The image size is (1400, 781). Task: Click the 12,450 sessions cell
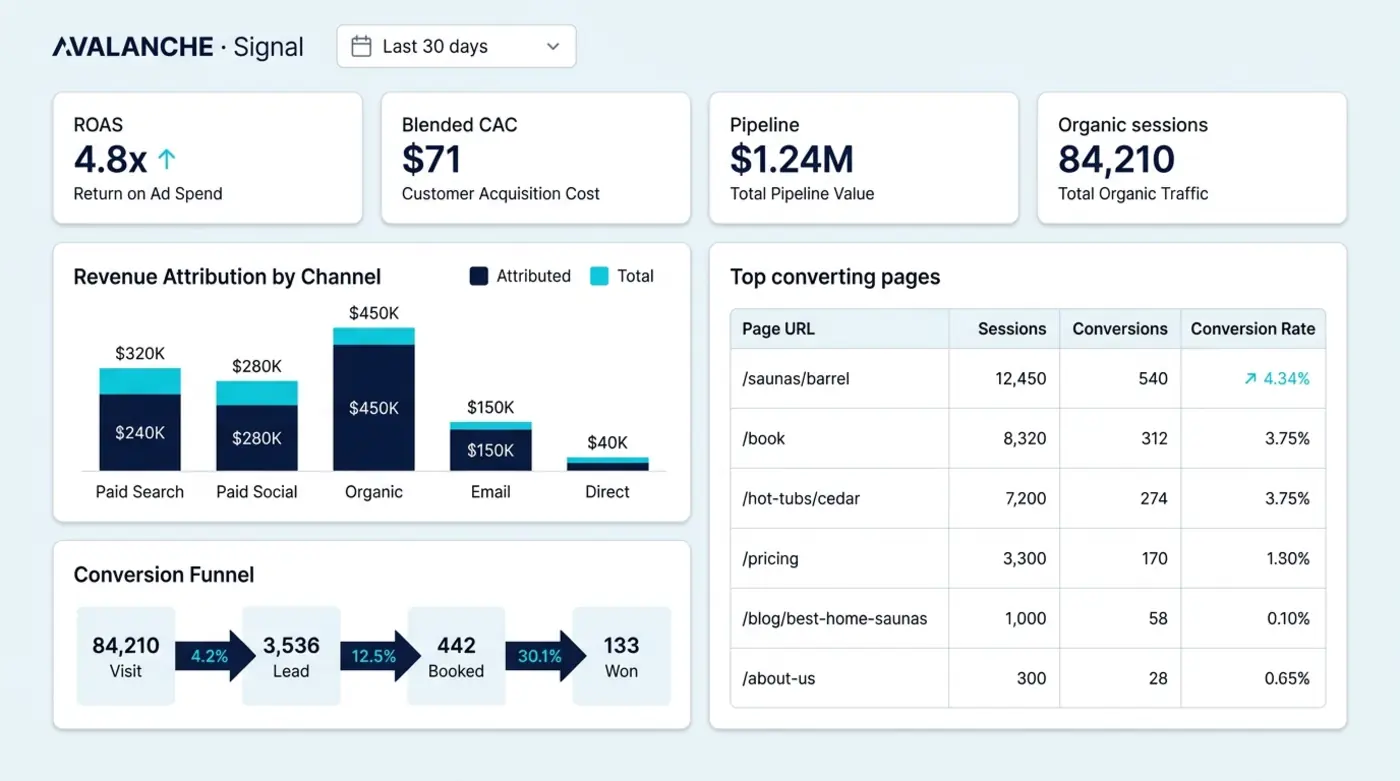coord(1004,379)
